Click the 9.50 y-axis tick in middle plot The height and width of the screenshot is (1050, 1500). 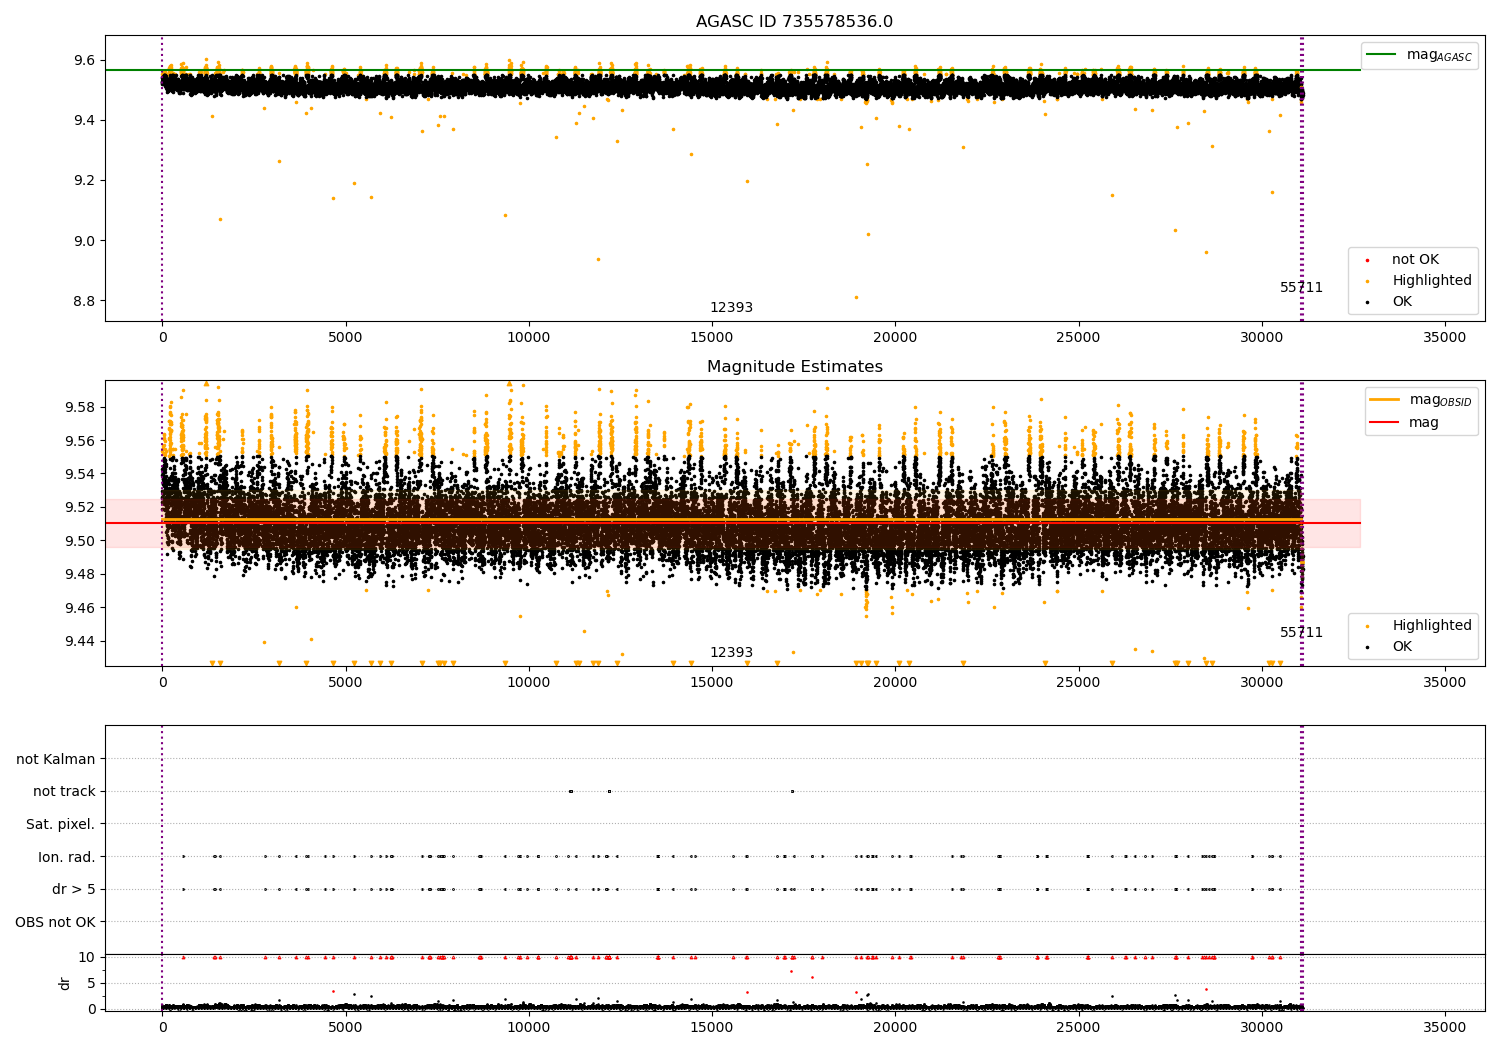point(80,541)
